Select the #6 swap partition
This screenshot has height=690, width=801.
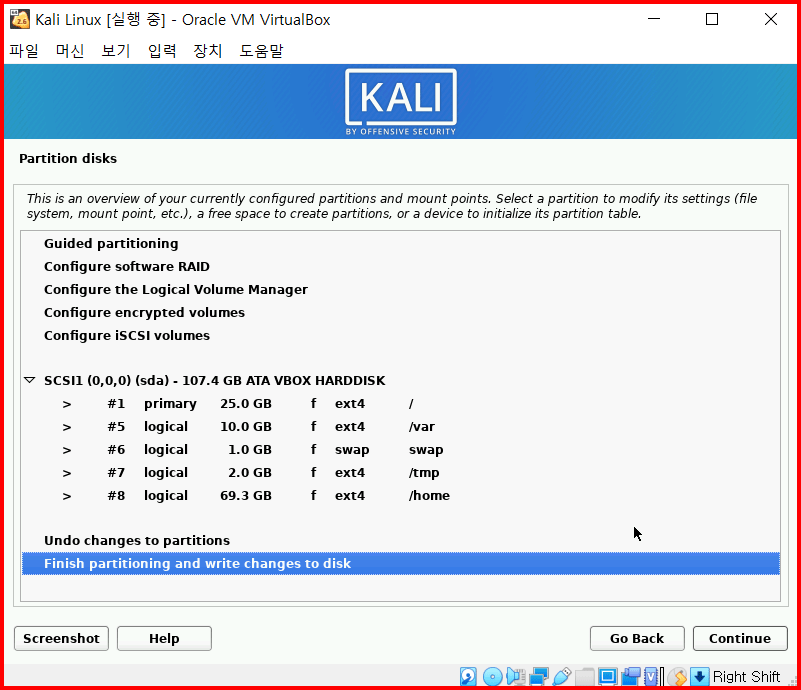coord(400,449)
